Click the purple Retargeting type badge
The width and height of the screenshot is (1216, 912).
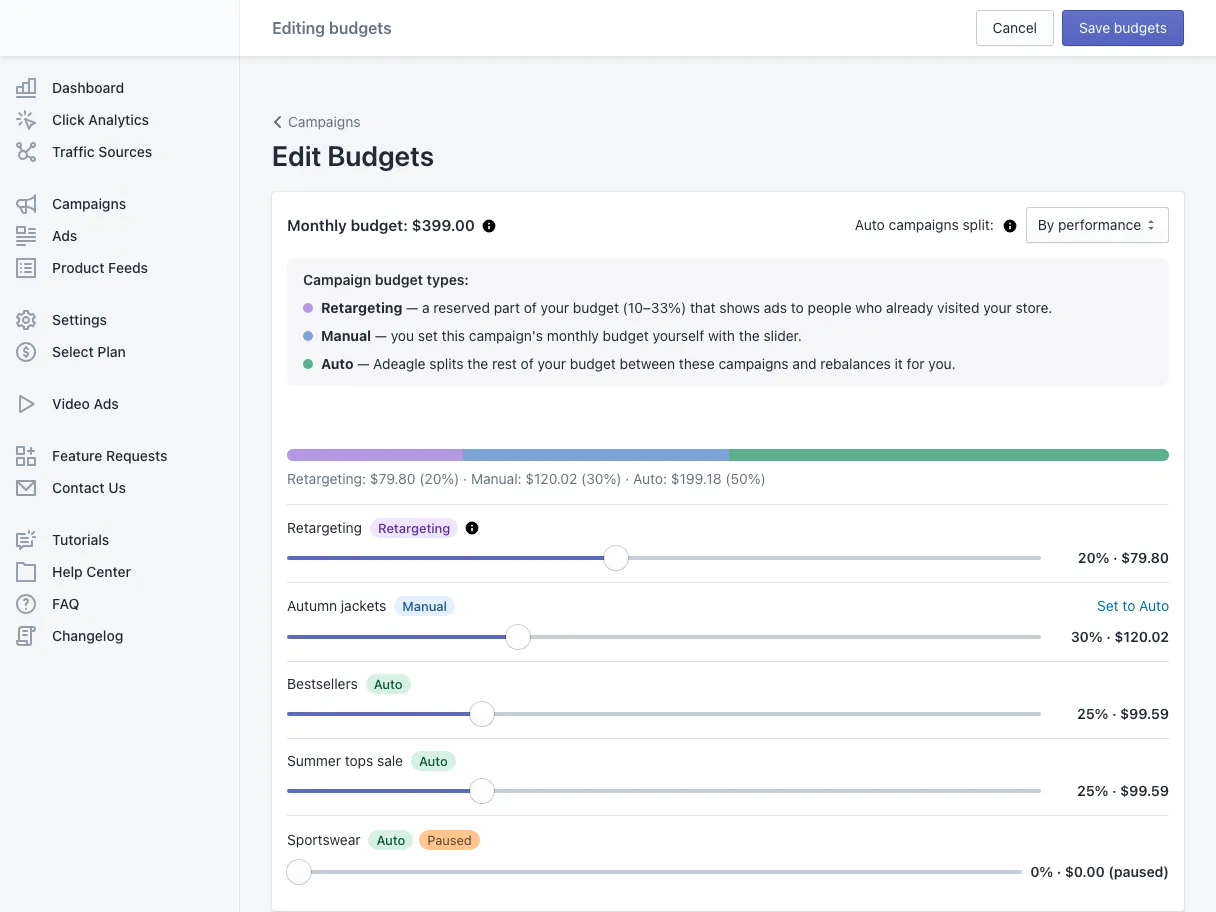click(414, 528)
